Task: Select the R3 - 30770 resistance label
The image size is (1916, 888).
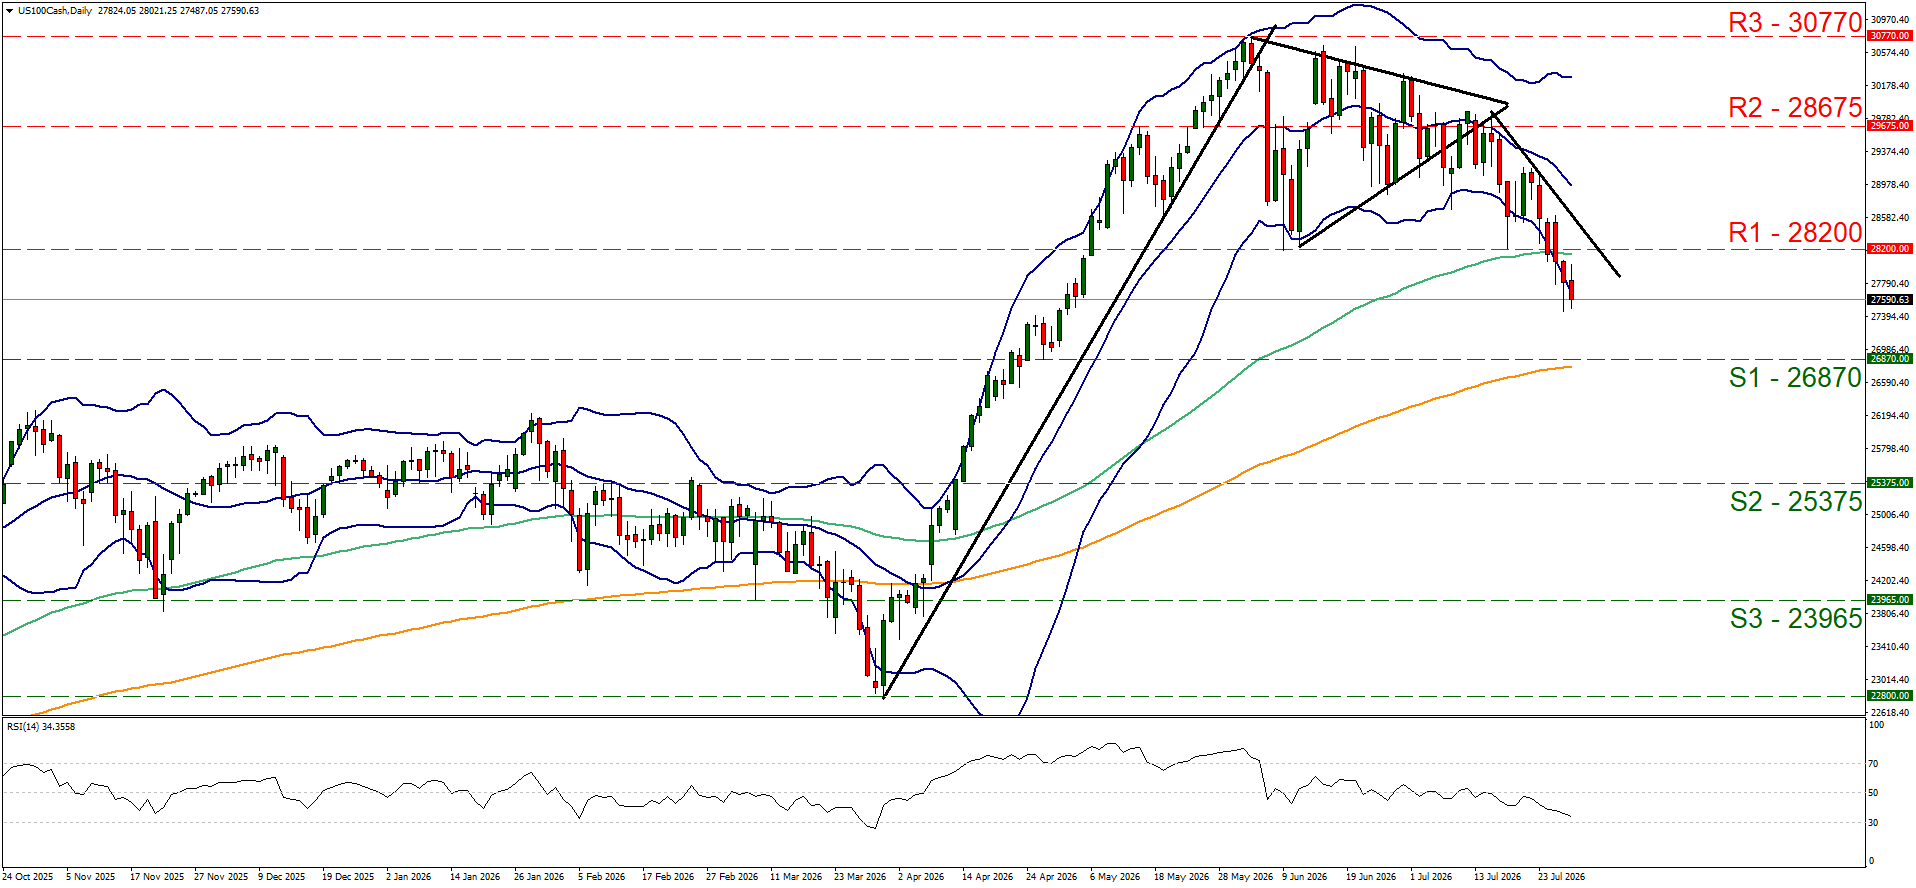Action: 1795,22
